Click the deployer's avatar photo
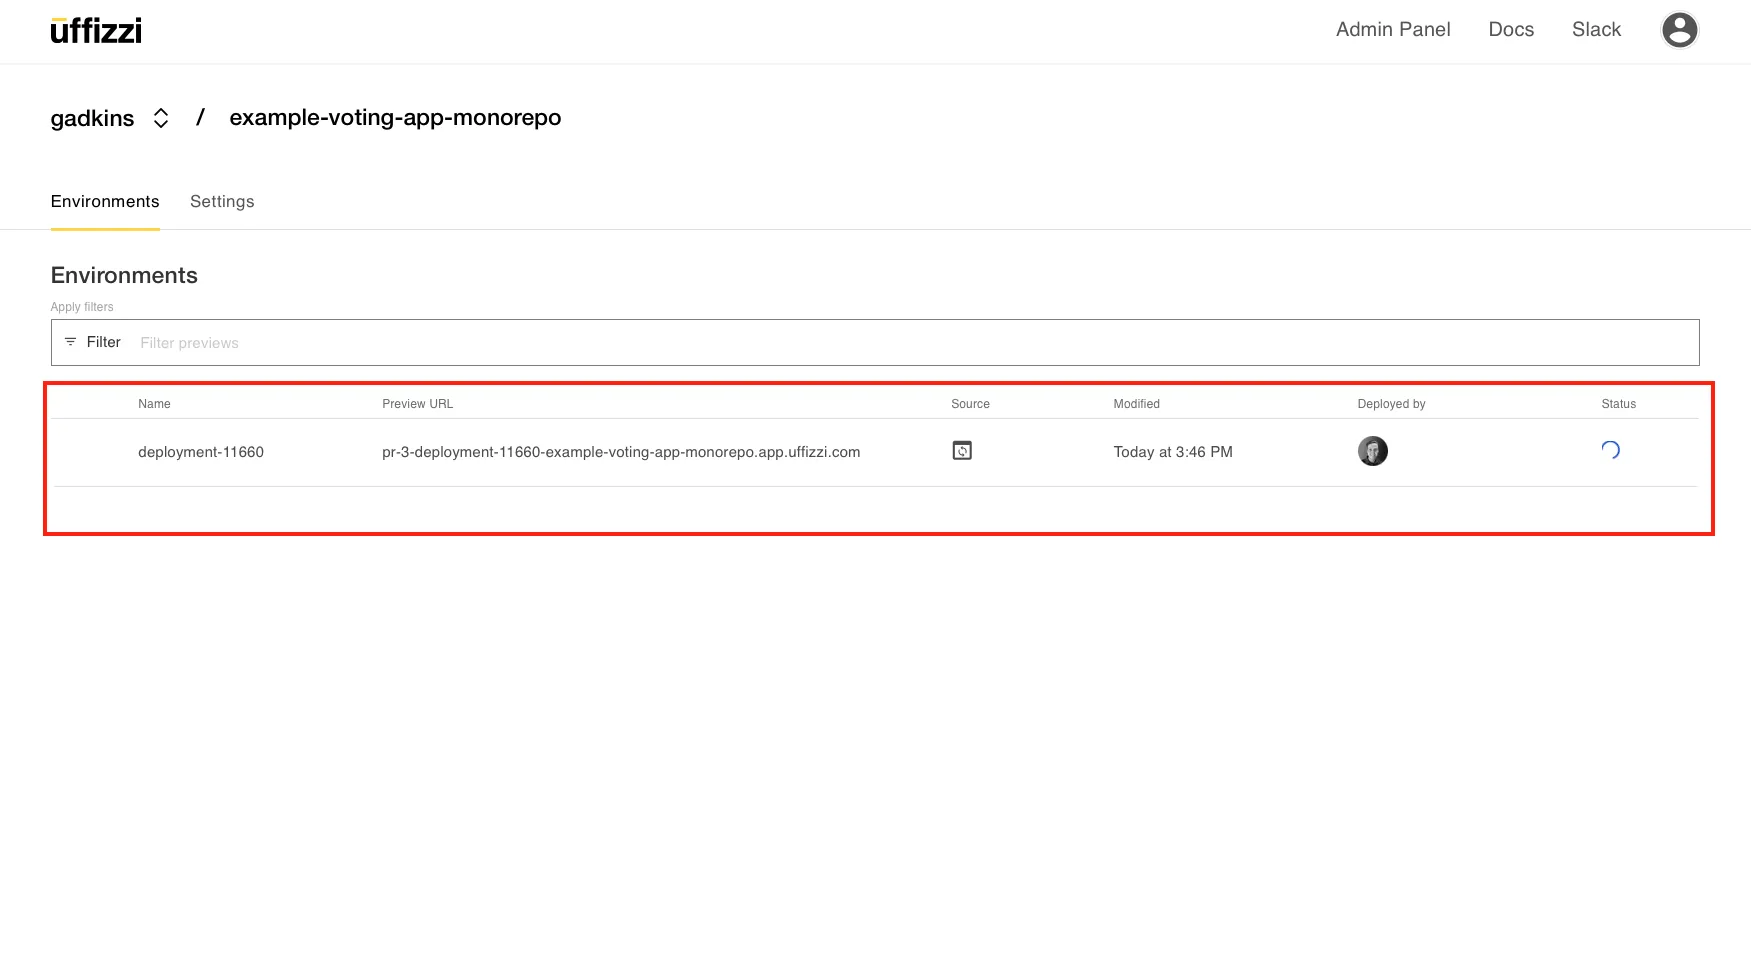 tap(1372, 451)
